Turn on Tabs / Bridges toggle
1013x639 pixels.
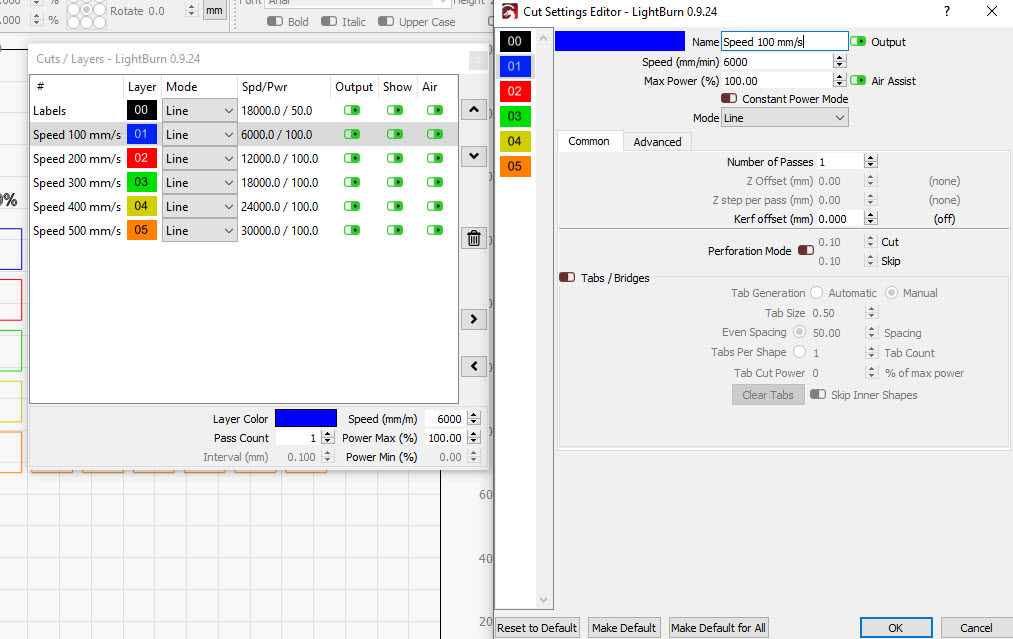(x=567, y=278)
